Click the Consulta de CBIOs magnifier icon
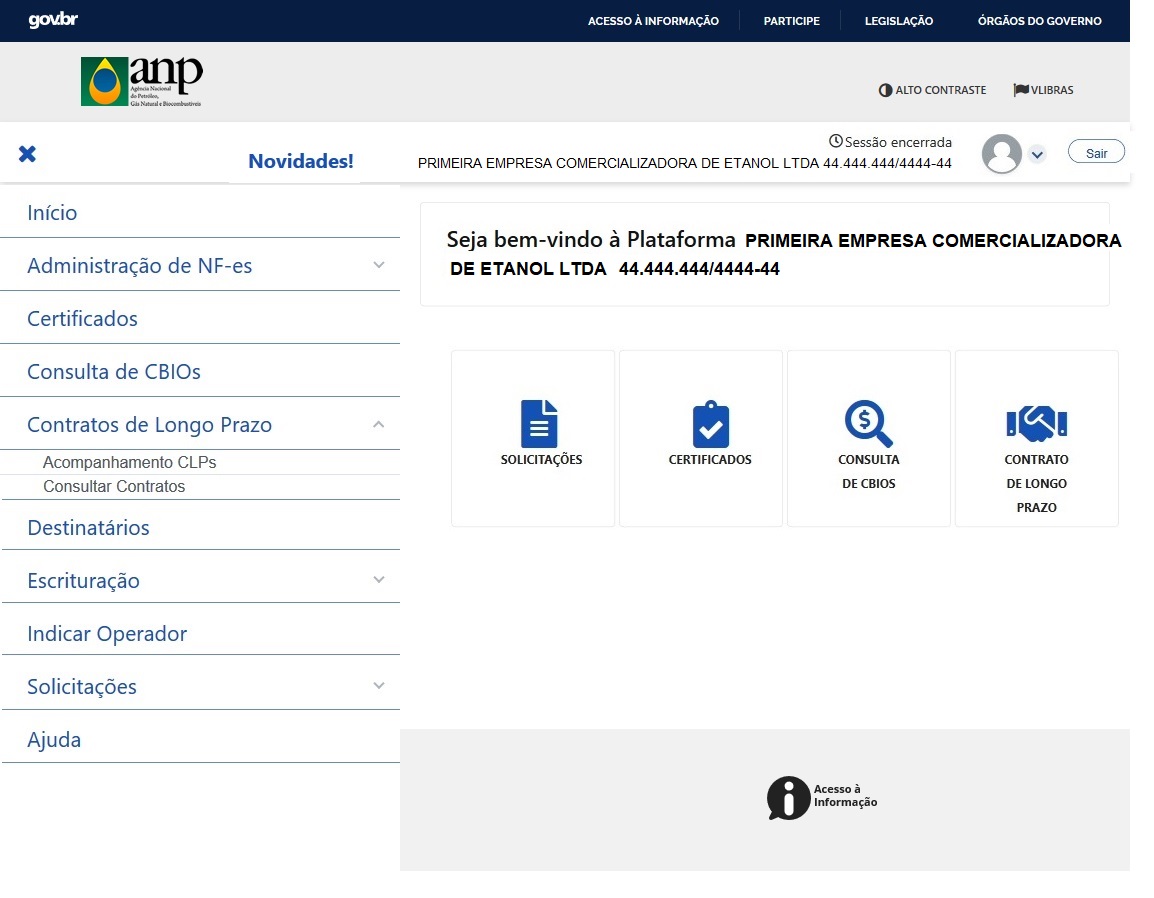 868,424
